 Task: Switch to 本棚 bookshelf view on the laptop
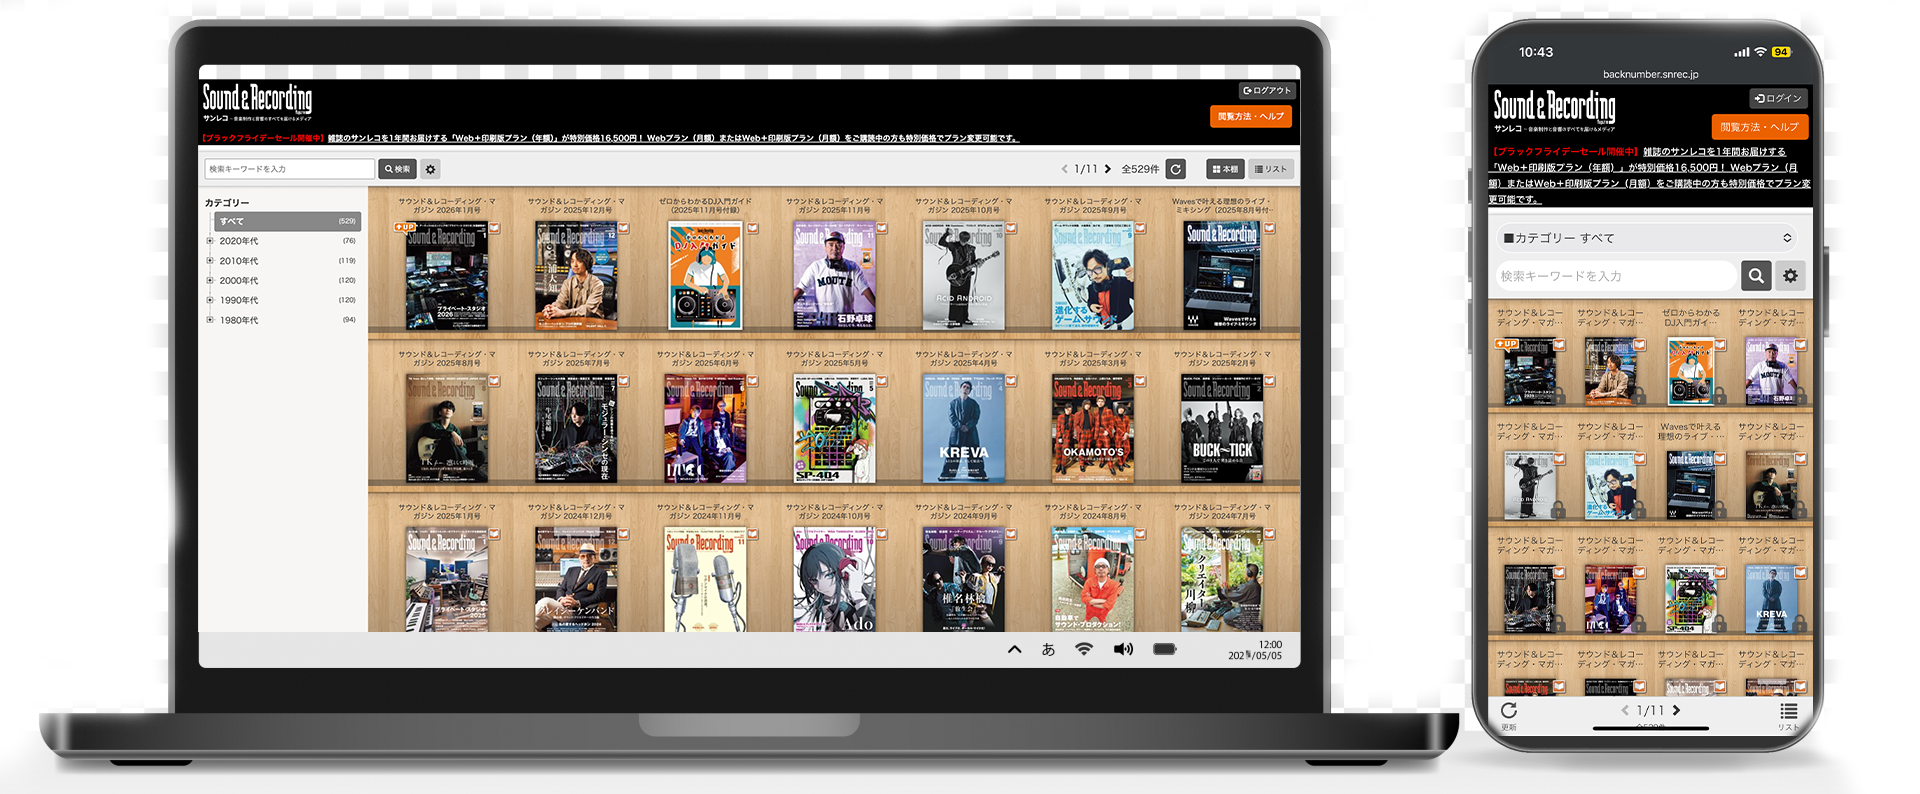[x=1225, y=169]
